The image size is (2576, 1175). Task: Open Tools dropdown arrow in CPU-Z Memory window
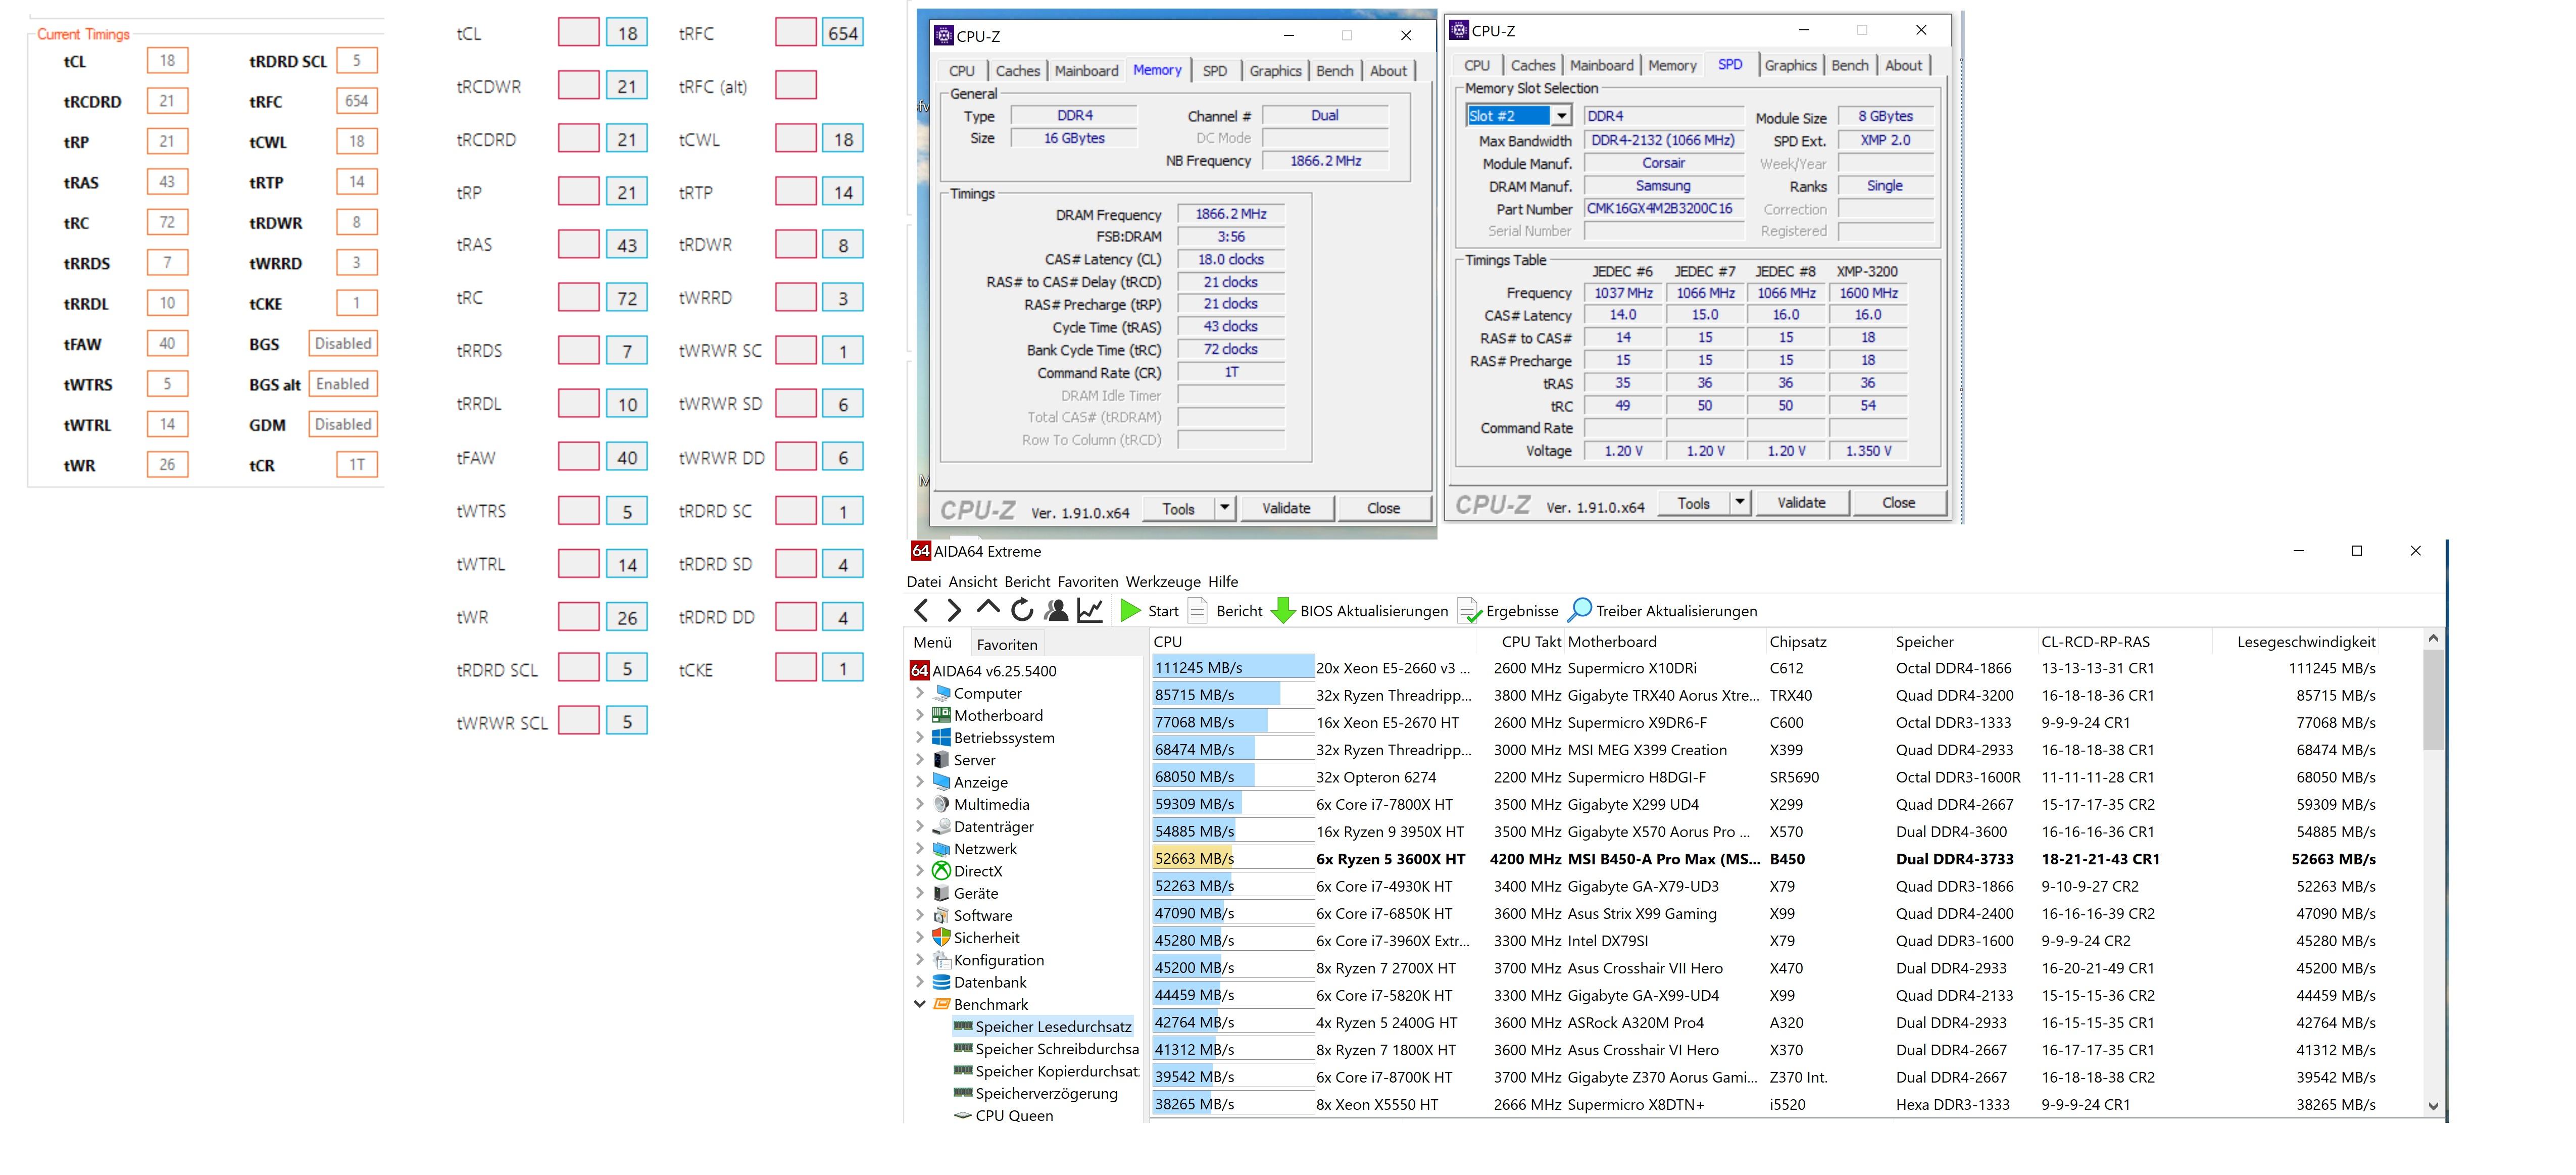(1224, 508)
